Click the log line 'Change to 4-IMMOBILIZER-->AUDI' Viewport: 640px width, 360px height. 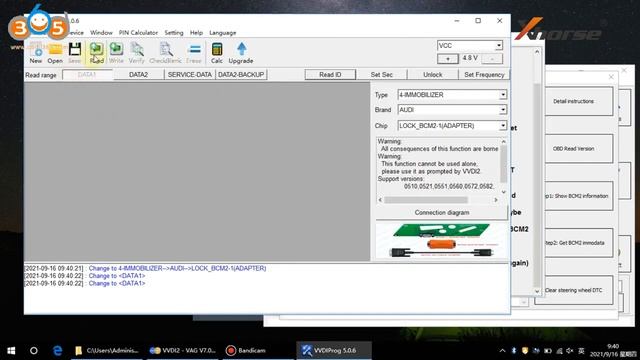pos(145,268)
